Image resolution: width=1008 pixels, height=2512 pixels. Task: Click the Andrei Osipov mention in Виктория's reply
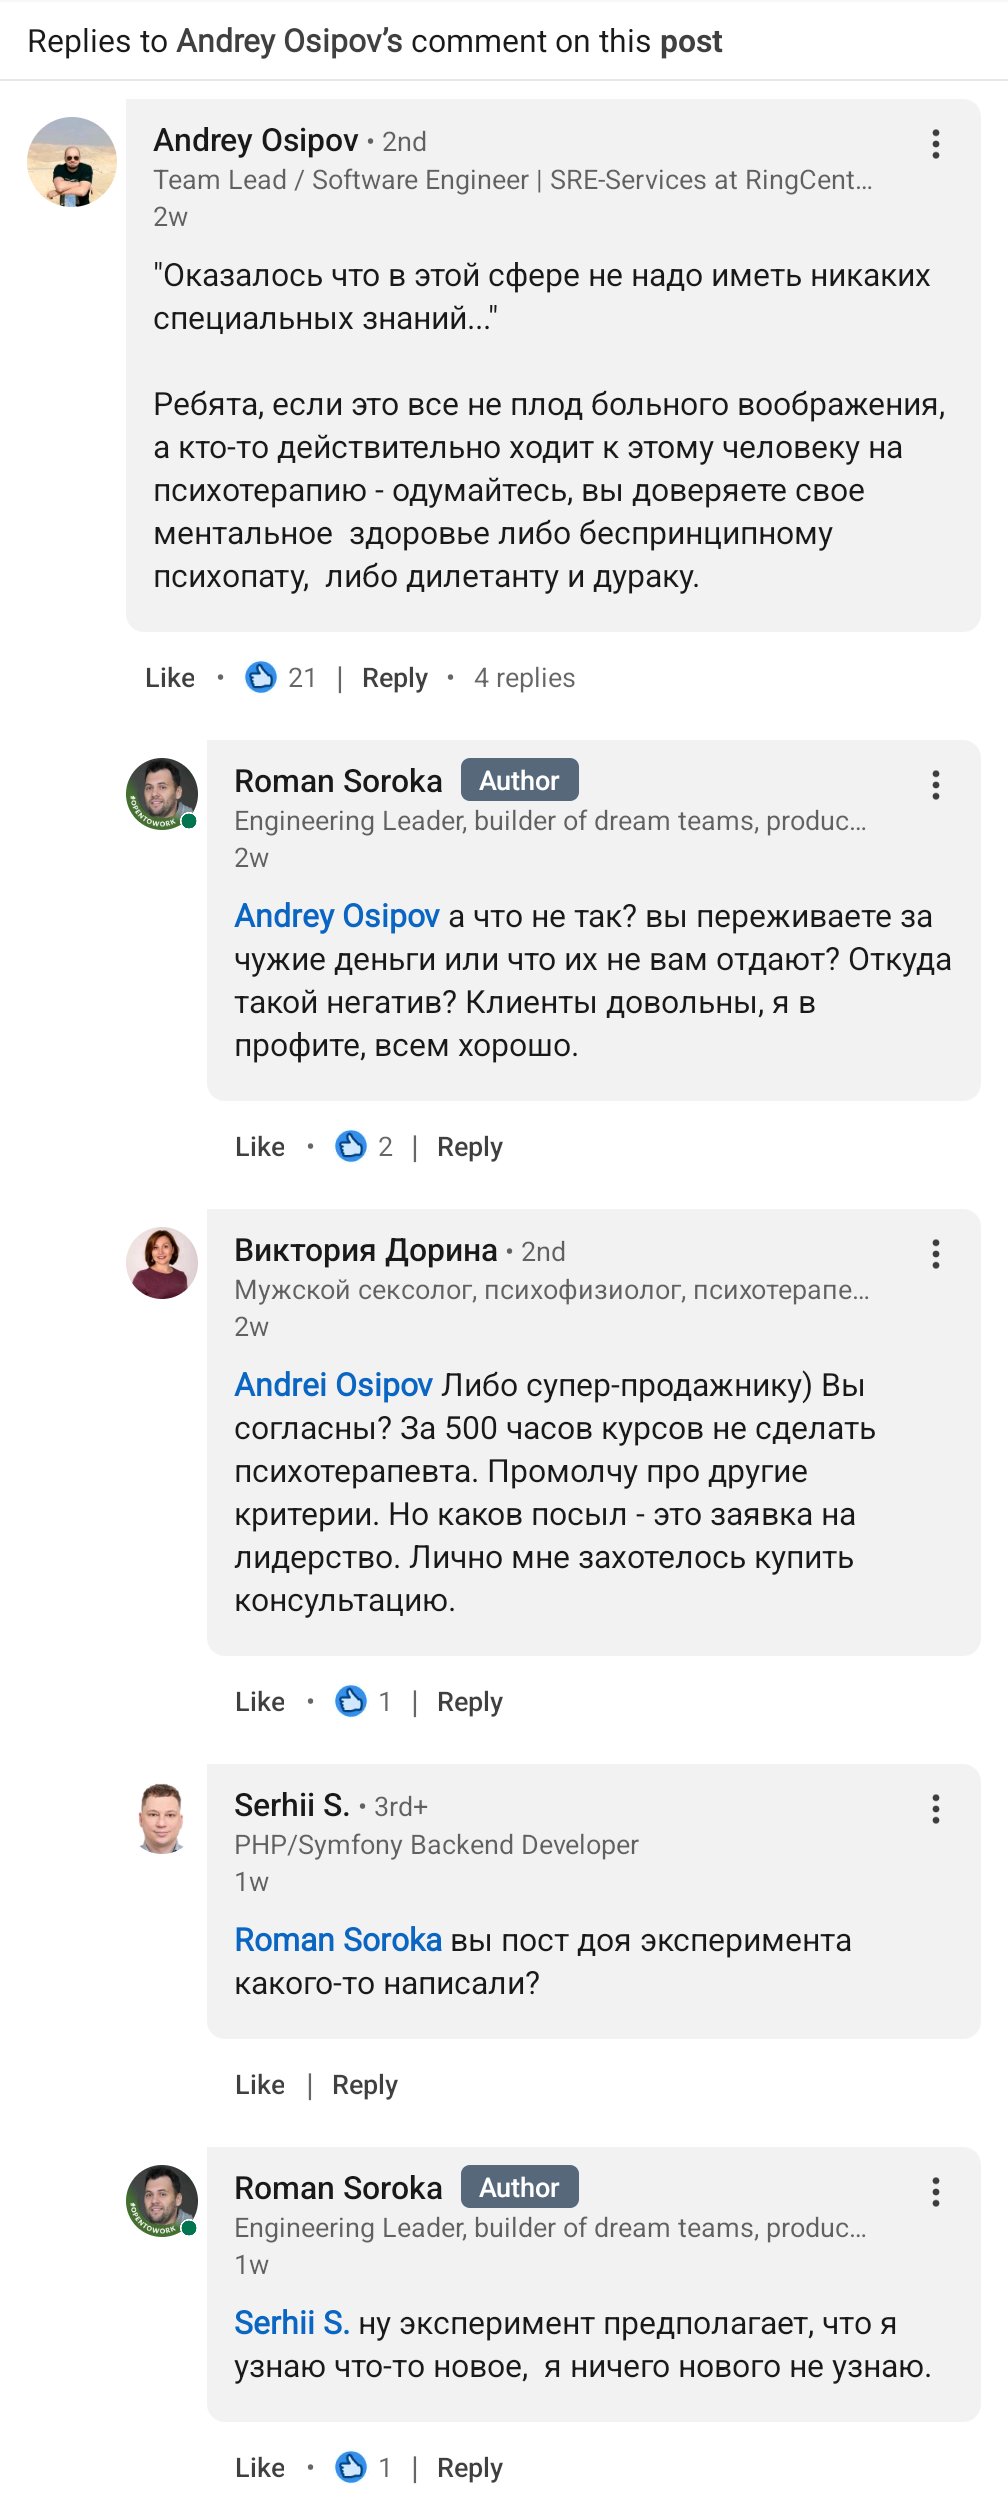click(x=333, y=1385)
